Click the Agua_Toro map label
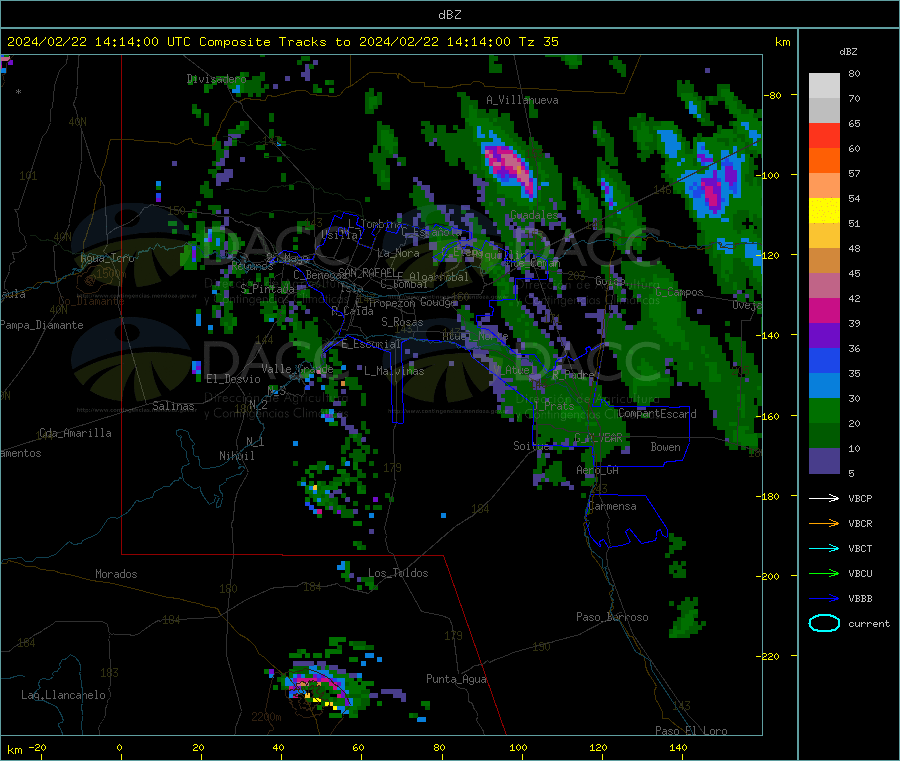The image size is (900, 761). point(107,258)
